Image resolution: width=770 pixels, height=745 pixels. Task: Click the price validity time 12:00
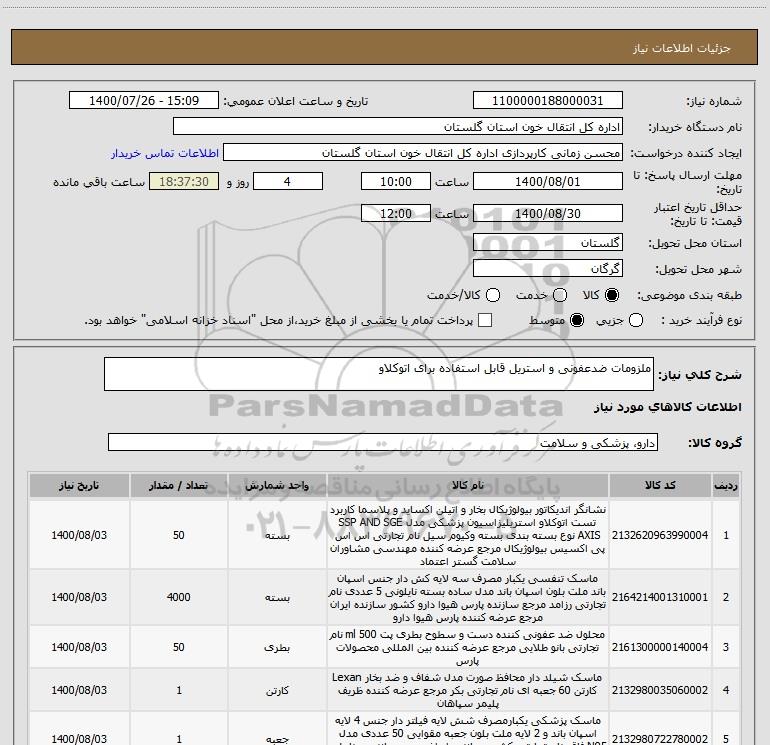(x=396, y=213)
